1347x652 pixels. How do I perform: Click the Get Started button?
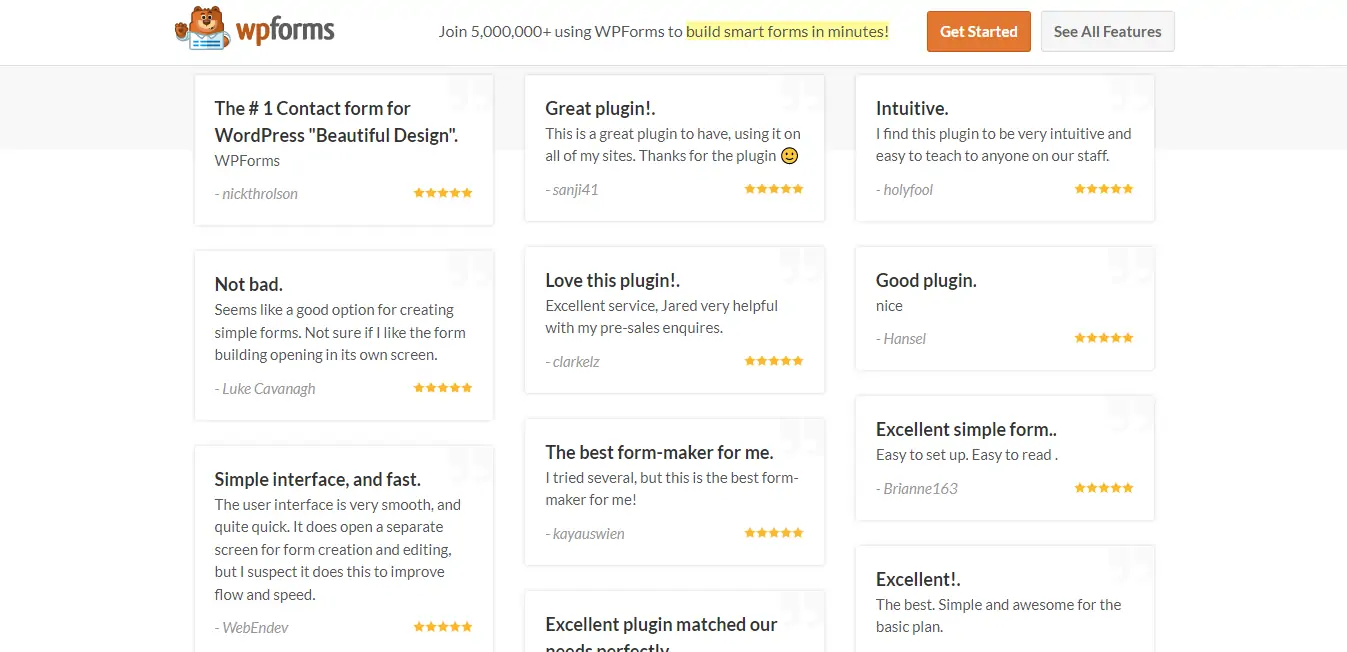978,31
